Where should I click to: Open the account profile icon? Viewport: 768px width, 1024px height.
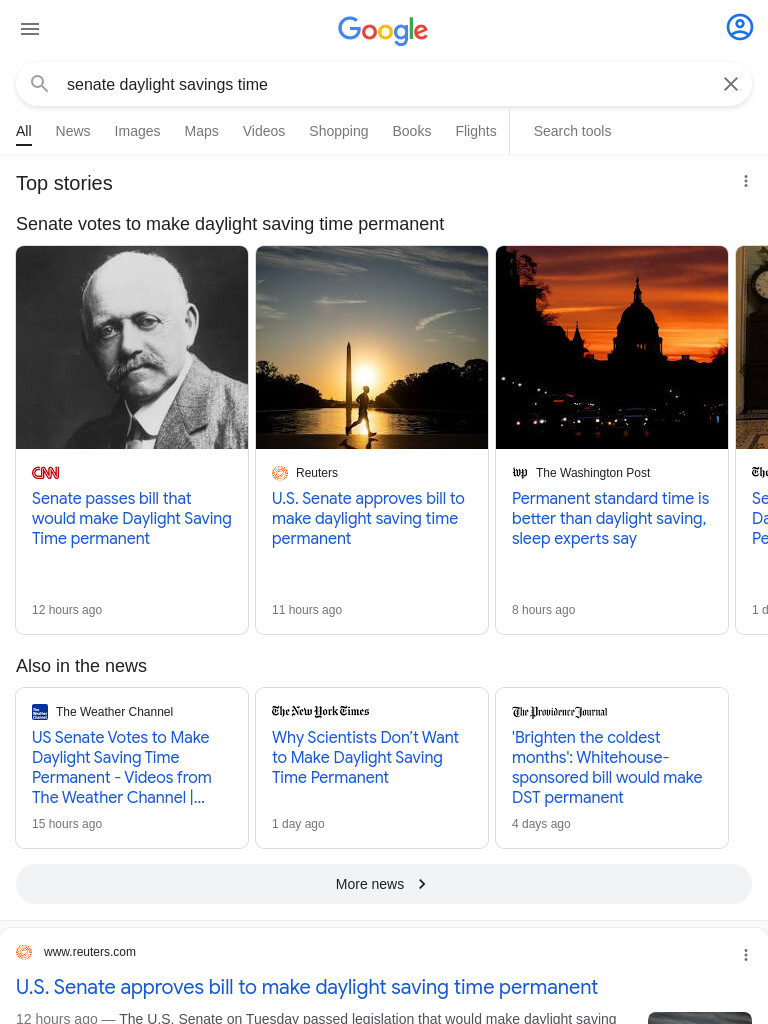pos(739,27)
